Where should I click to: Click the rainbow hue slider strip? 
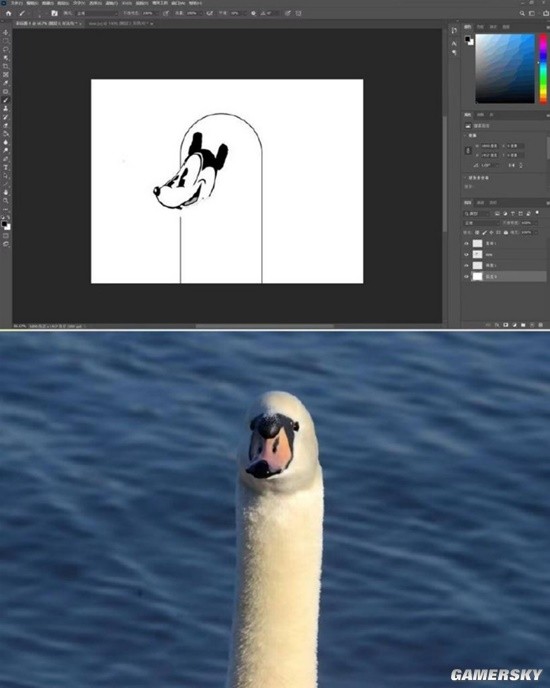coord(543,68)
